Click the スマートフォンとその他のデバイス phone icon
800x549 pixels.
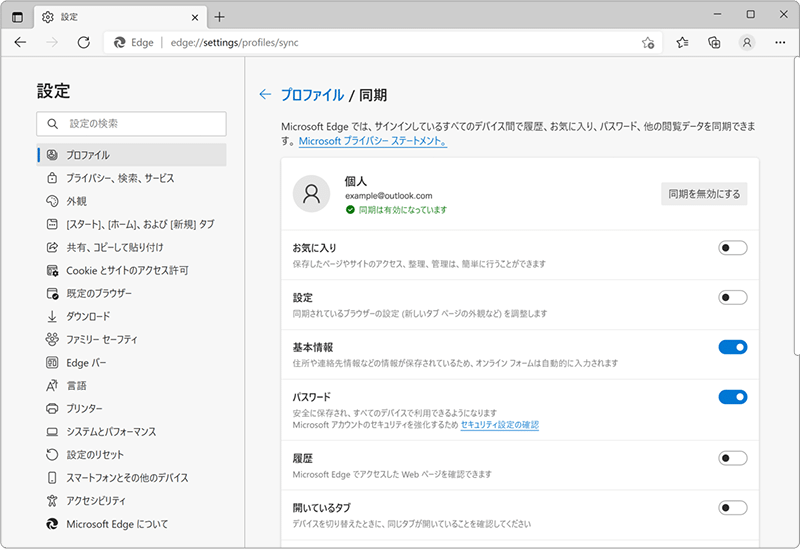click(x=52, y=478)
